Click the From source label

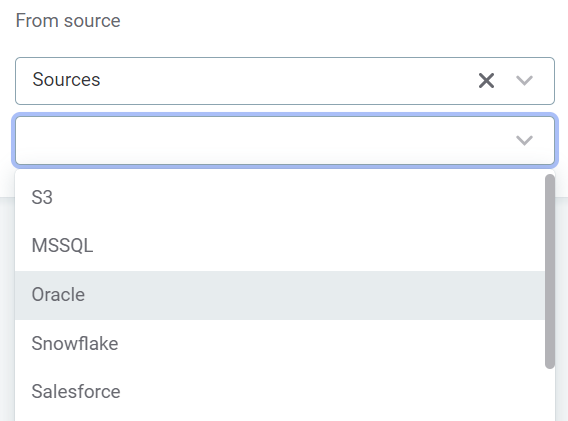(x=68, y=21)
